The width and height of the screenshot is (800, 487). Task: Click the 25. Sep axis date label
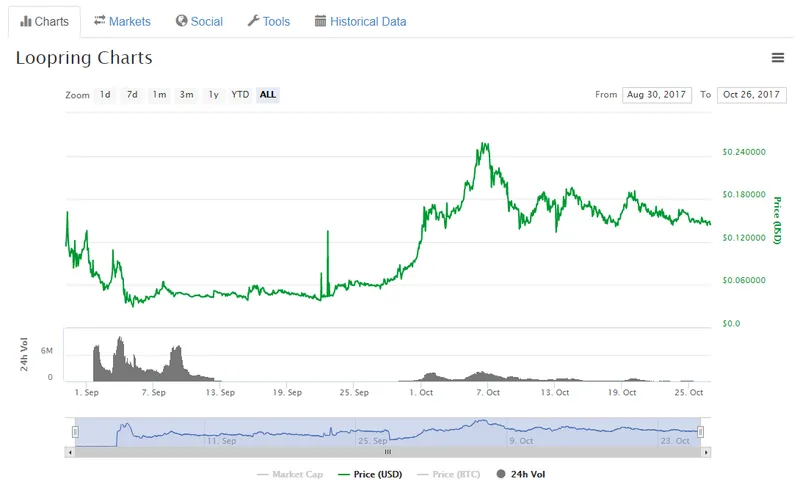[354, 393]
